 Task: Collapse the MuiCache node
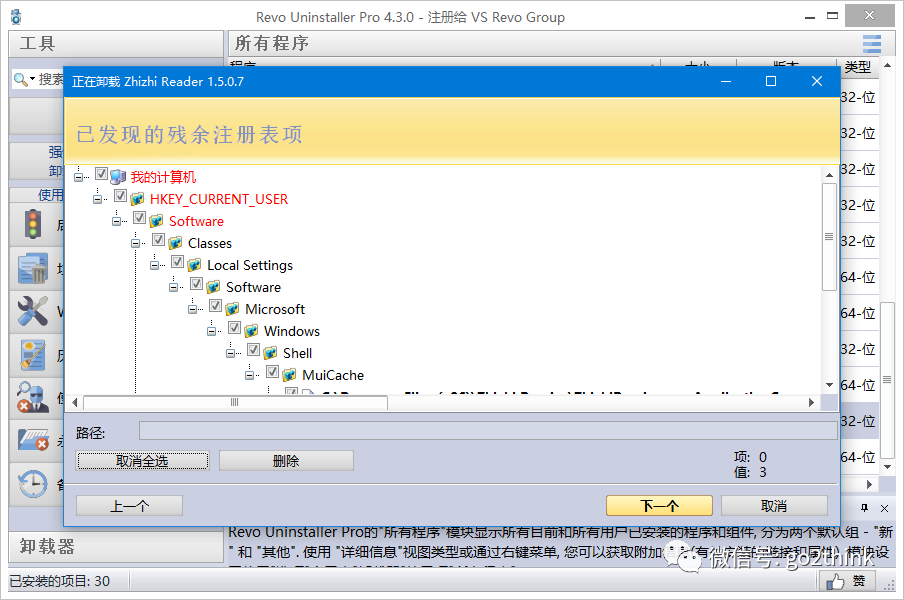(250, 375)
